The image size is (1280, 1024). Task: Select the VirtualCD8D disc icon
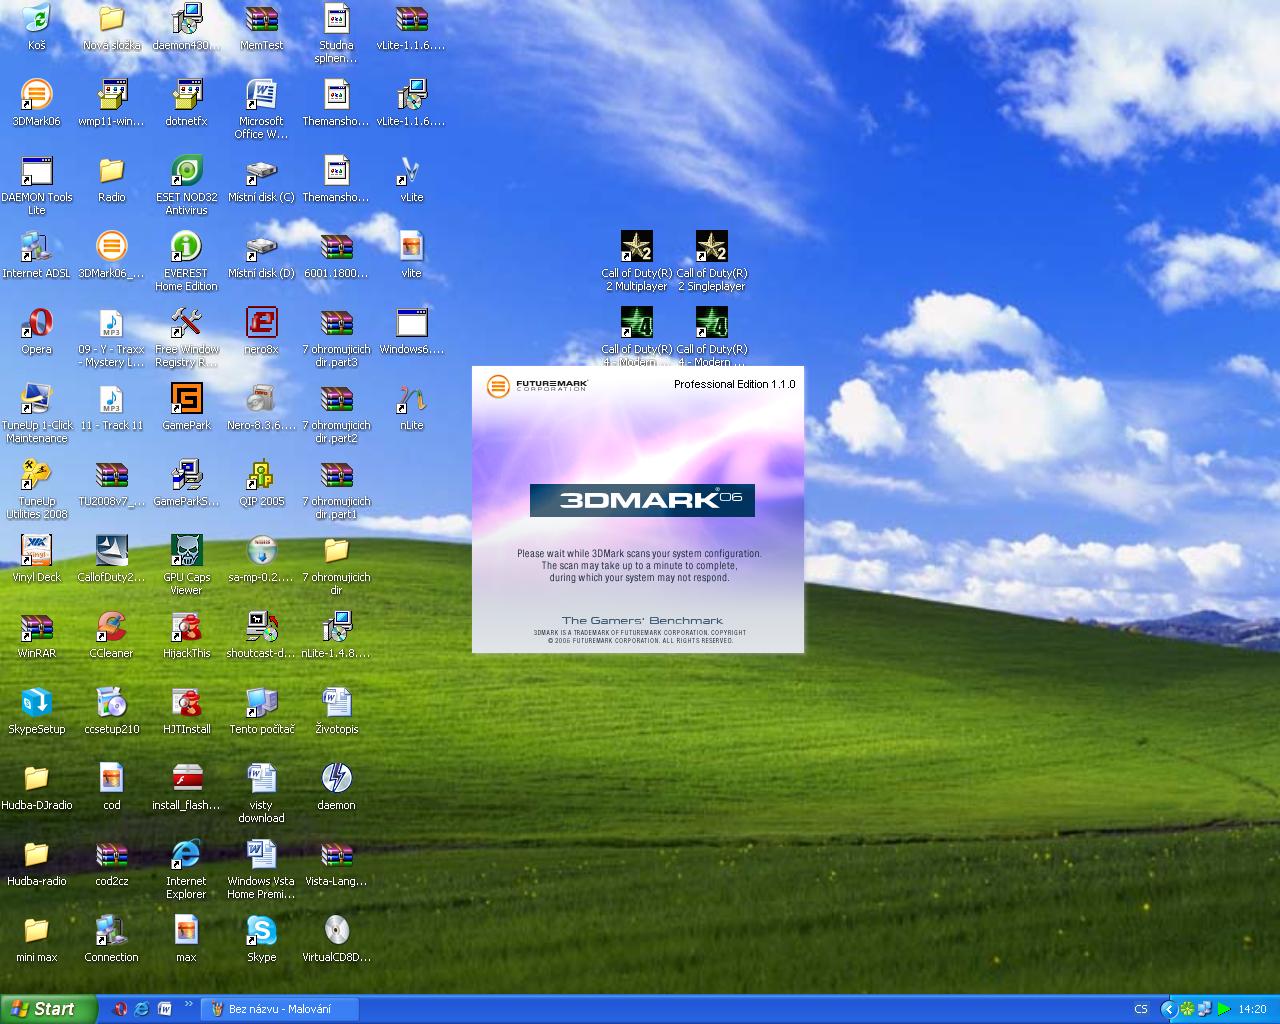pyautogui.click(x=337, y=931)
